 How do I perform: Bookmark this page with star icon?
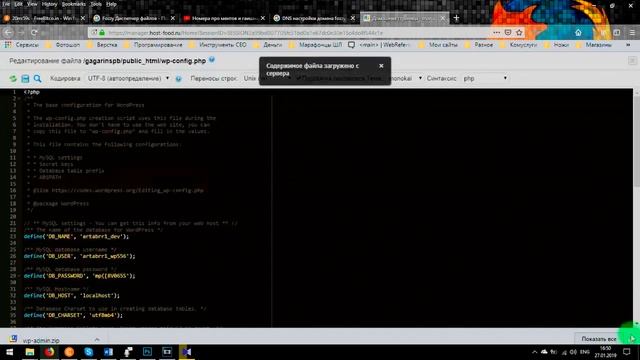(519, 33)
